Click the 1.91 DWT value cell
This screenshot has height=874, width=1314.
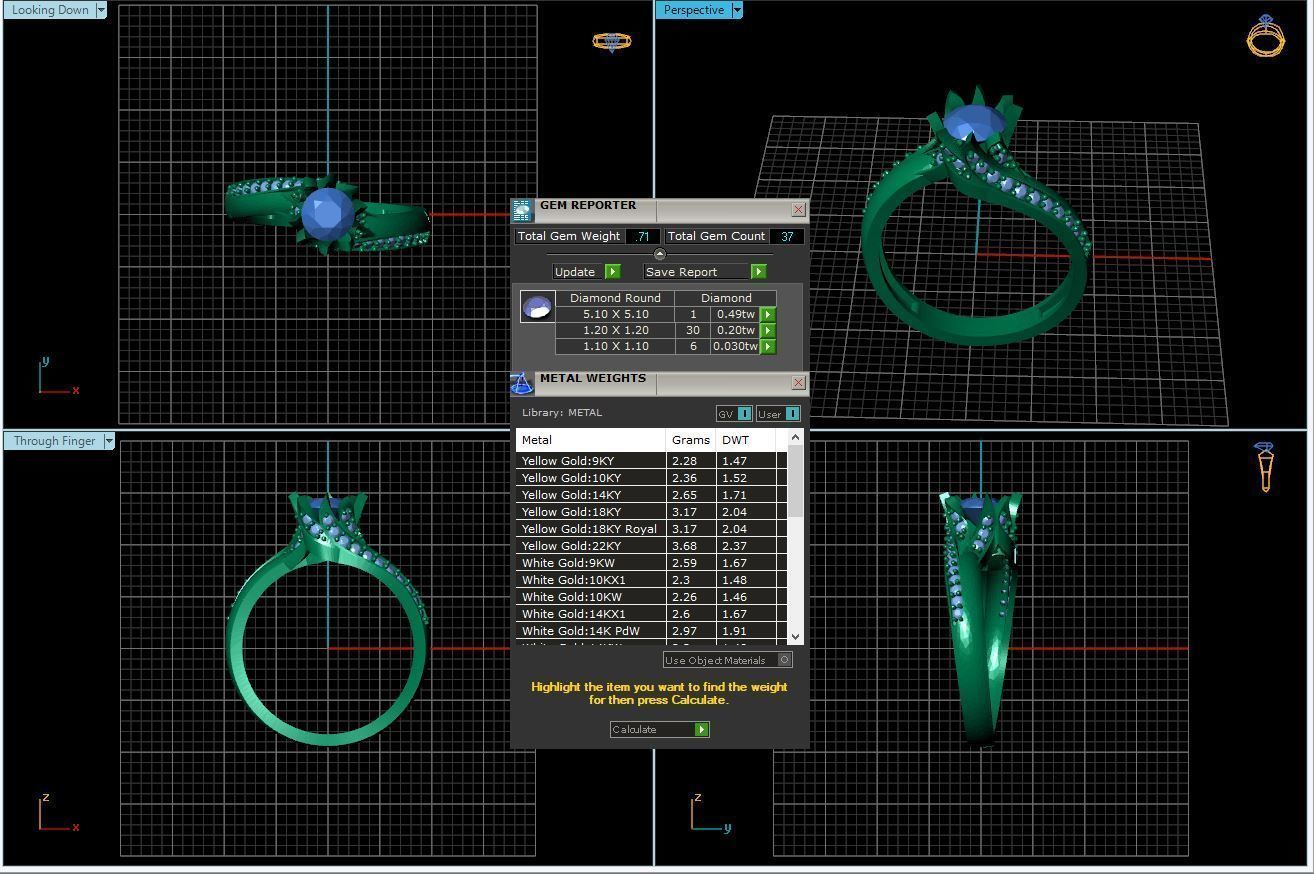[747, 631]
